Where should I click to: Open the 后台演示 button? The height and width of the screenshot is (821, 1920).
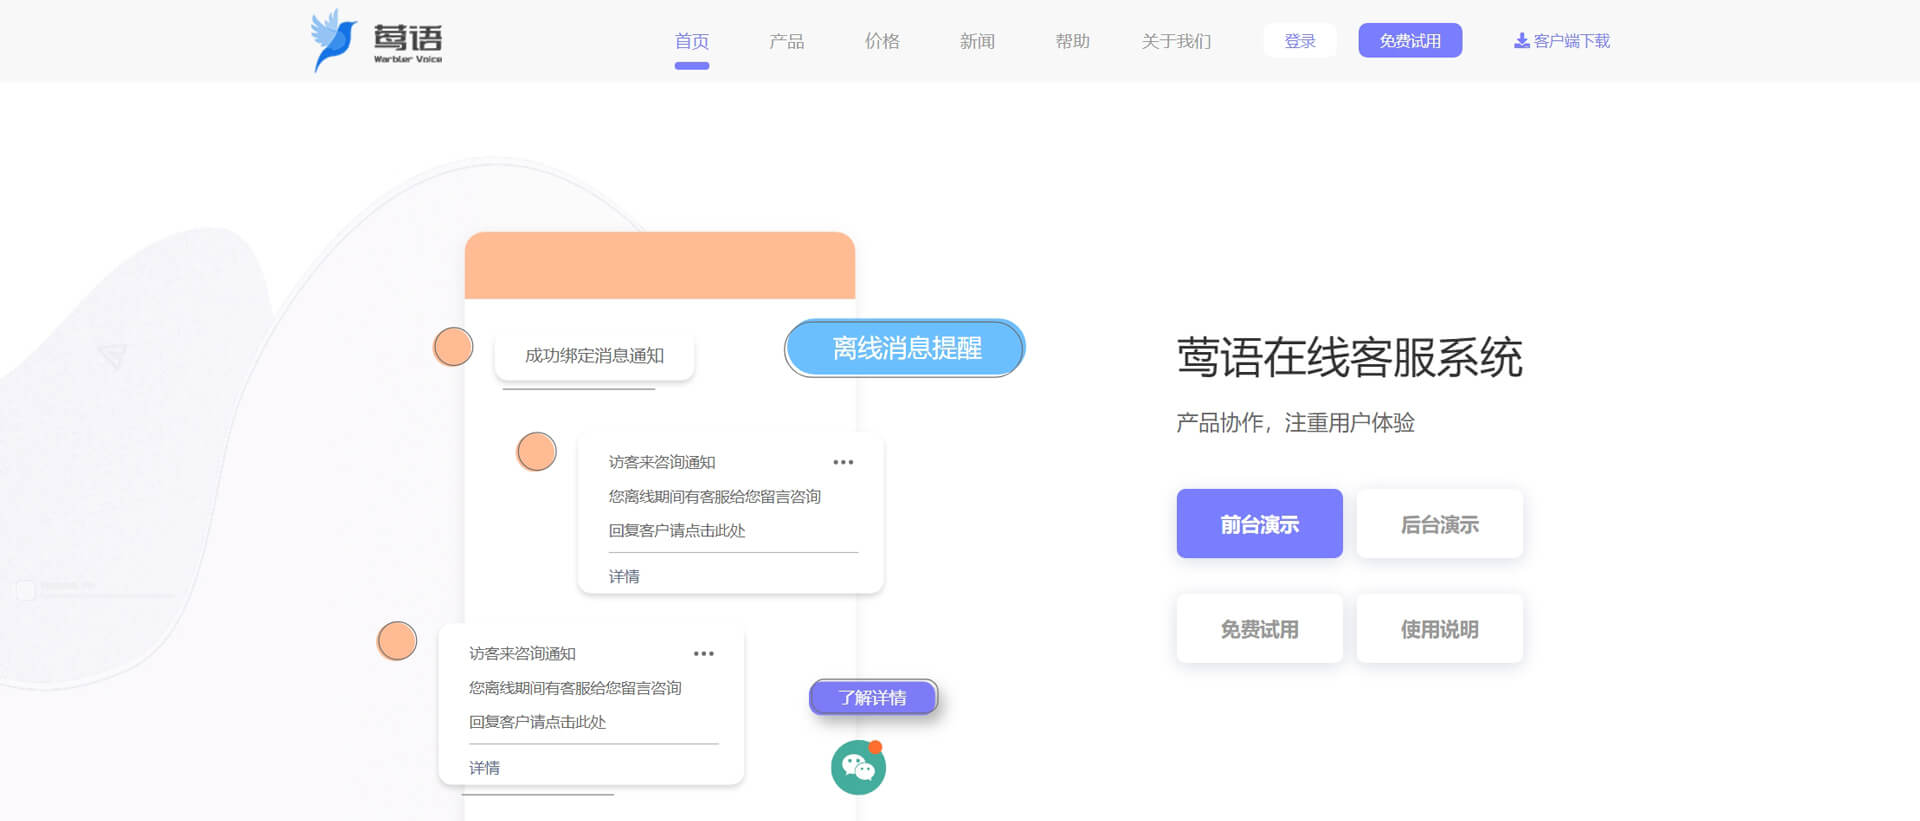tap(1439, 524)
